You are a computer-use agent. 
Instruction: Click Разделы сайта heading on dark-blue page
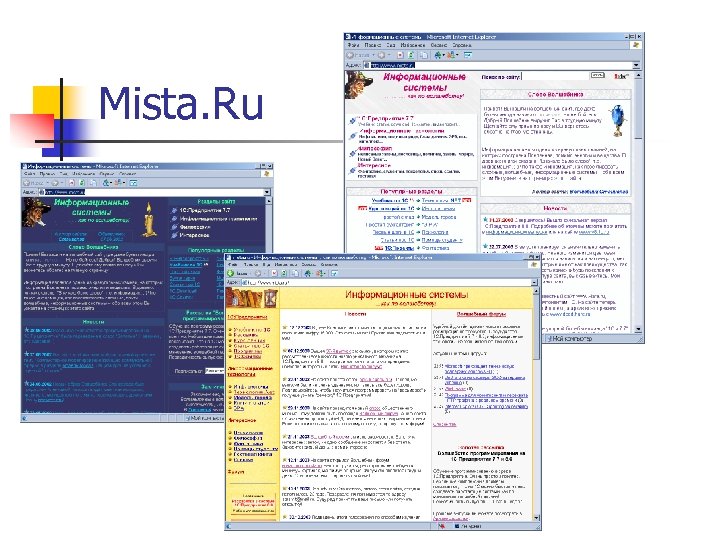click(216, 201)
